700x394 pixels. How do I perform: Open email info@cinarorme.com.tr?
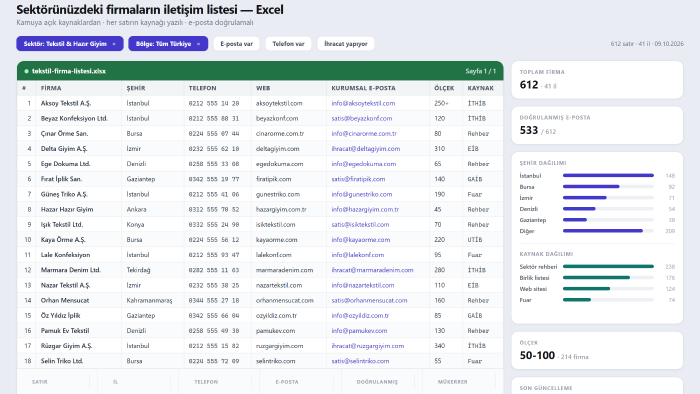tap(364, 133)
